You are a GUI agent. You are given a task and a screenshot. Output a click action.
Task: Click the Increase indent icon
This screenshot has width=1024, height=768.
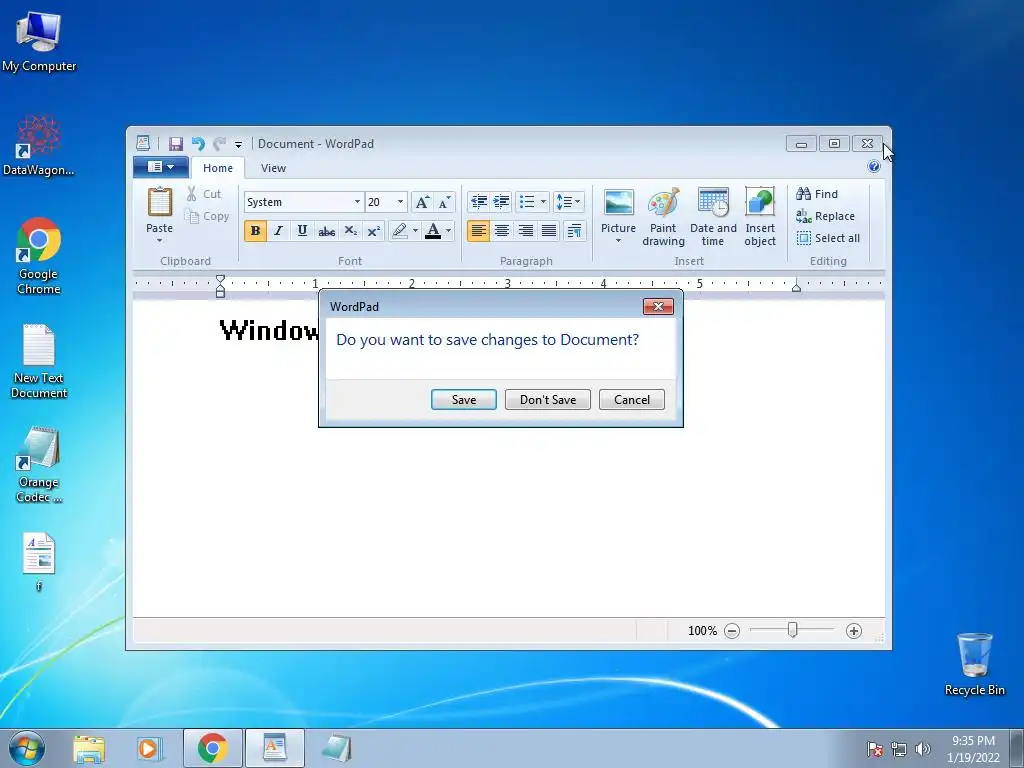(502, 202)
